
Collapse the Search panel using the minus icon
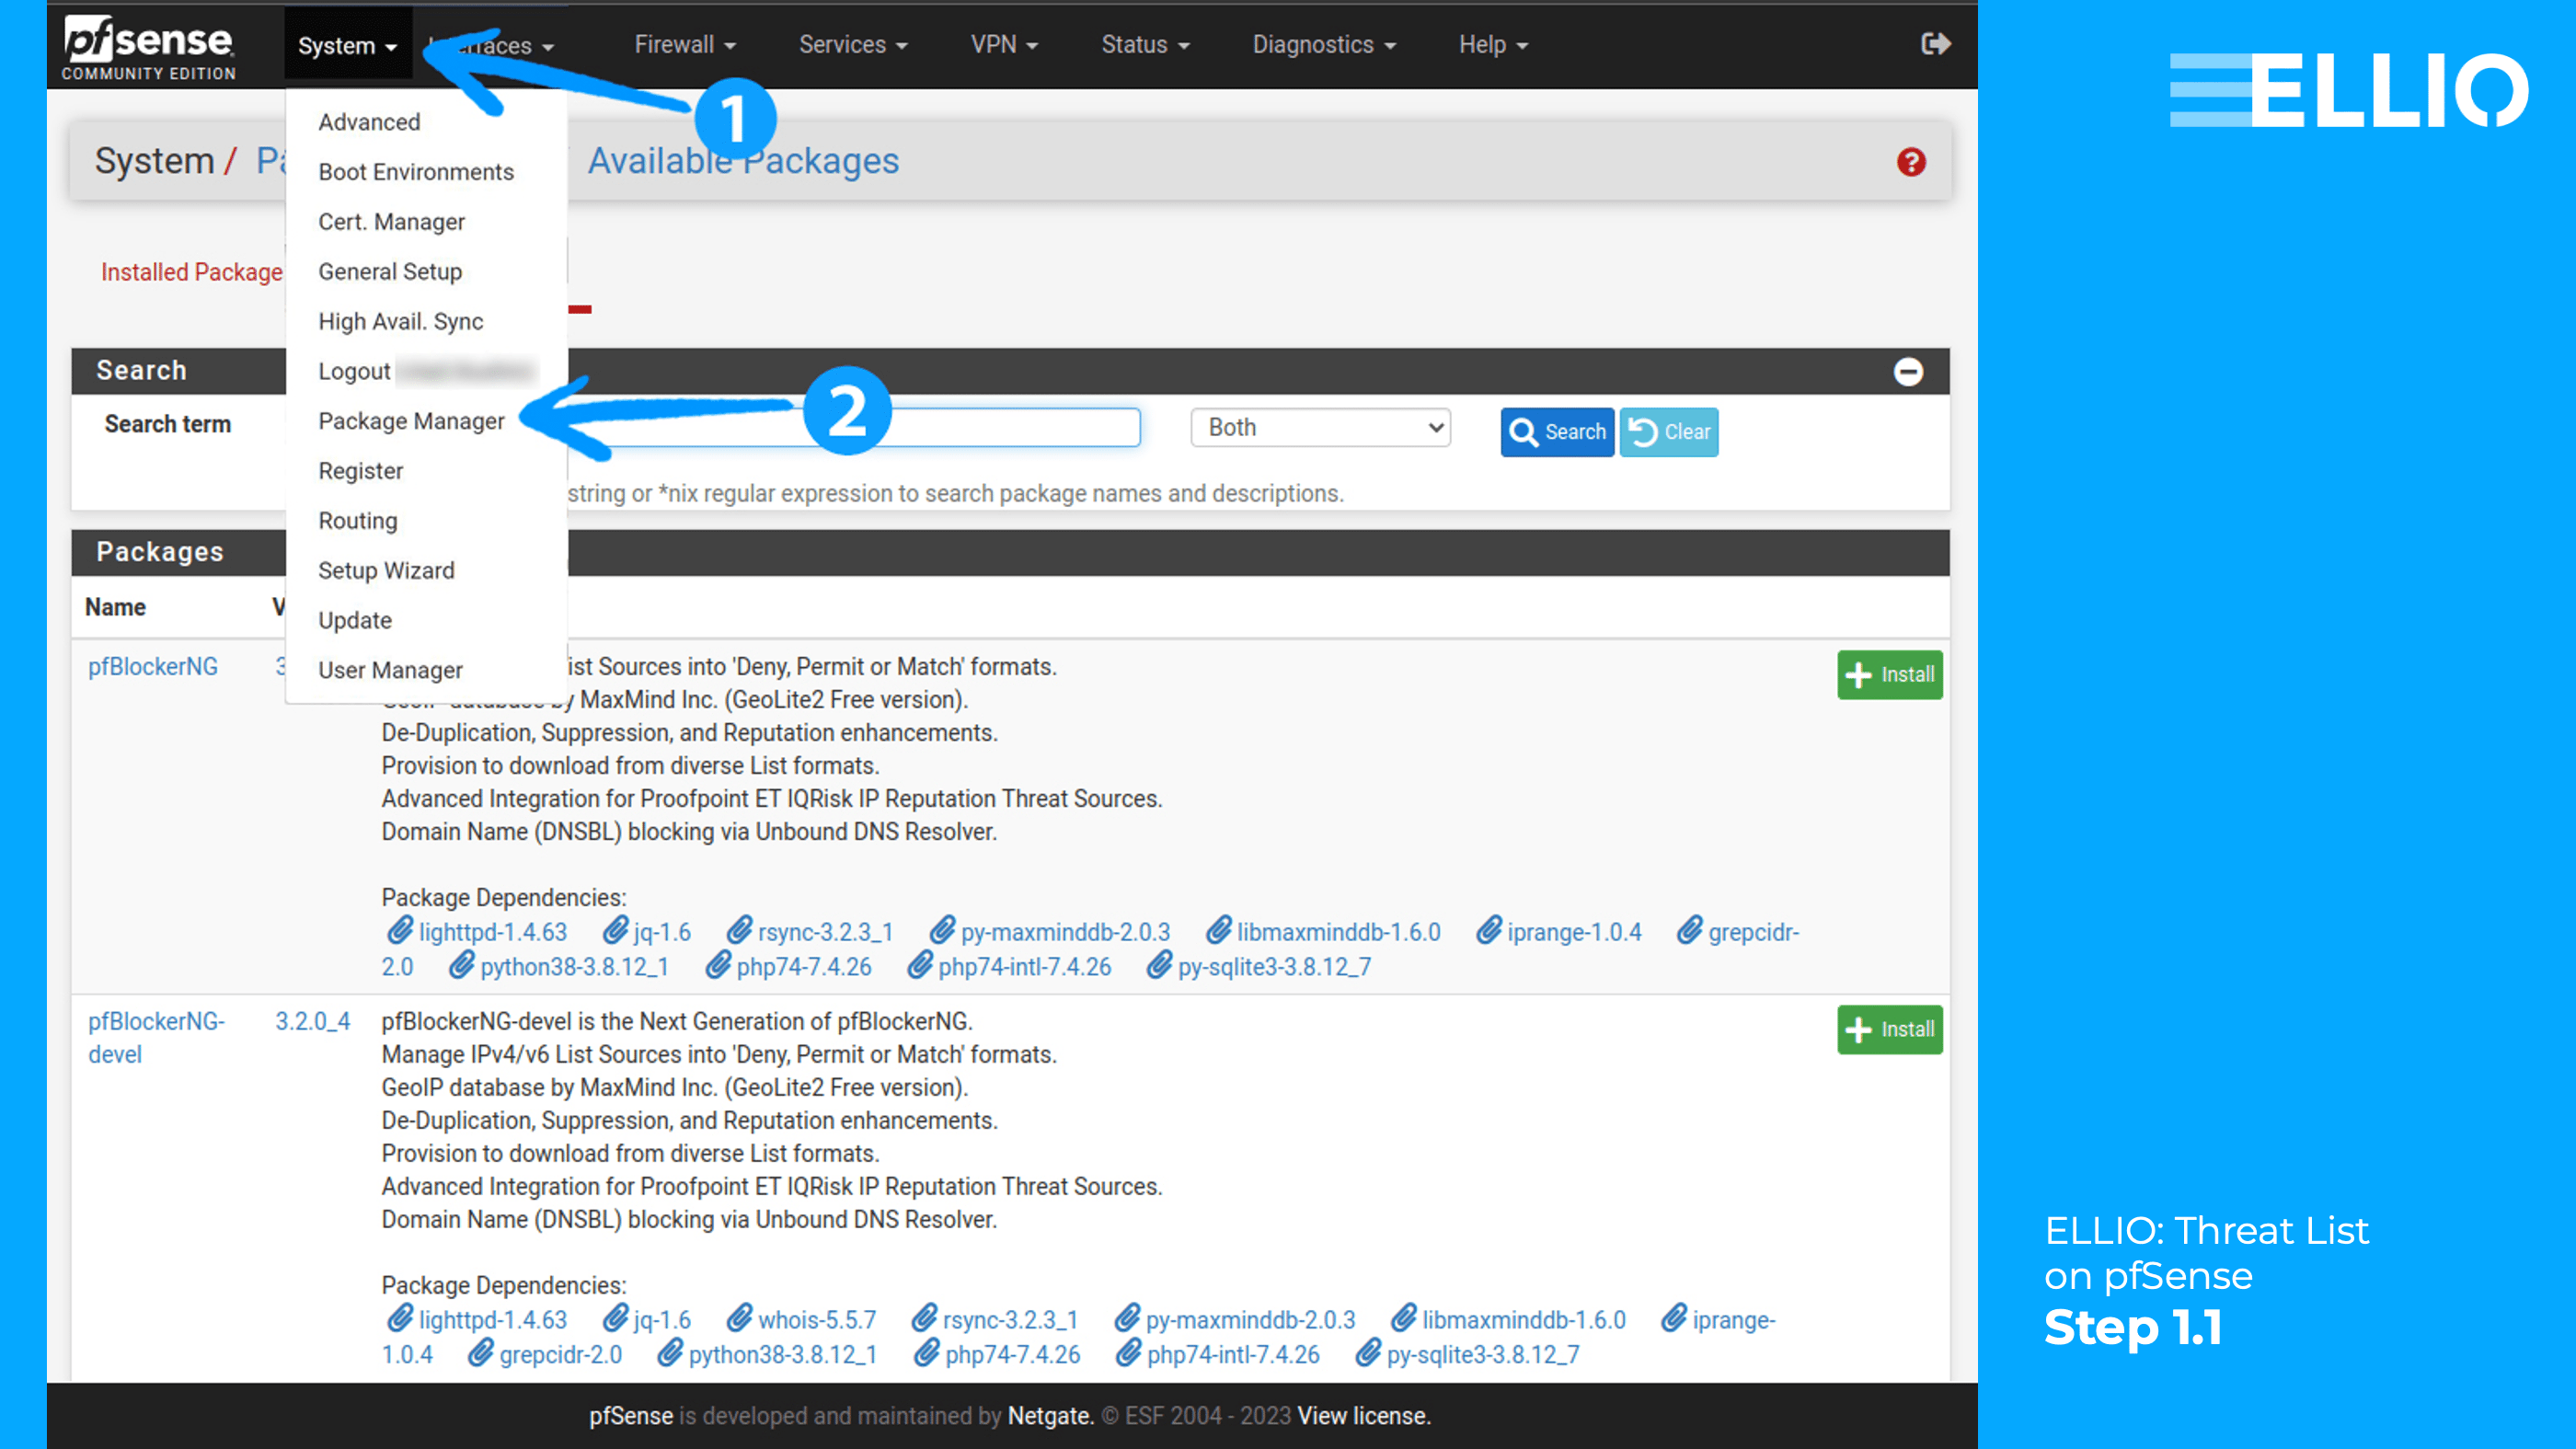pyautogui.click(x=1908, y=371)
